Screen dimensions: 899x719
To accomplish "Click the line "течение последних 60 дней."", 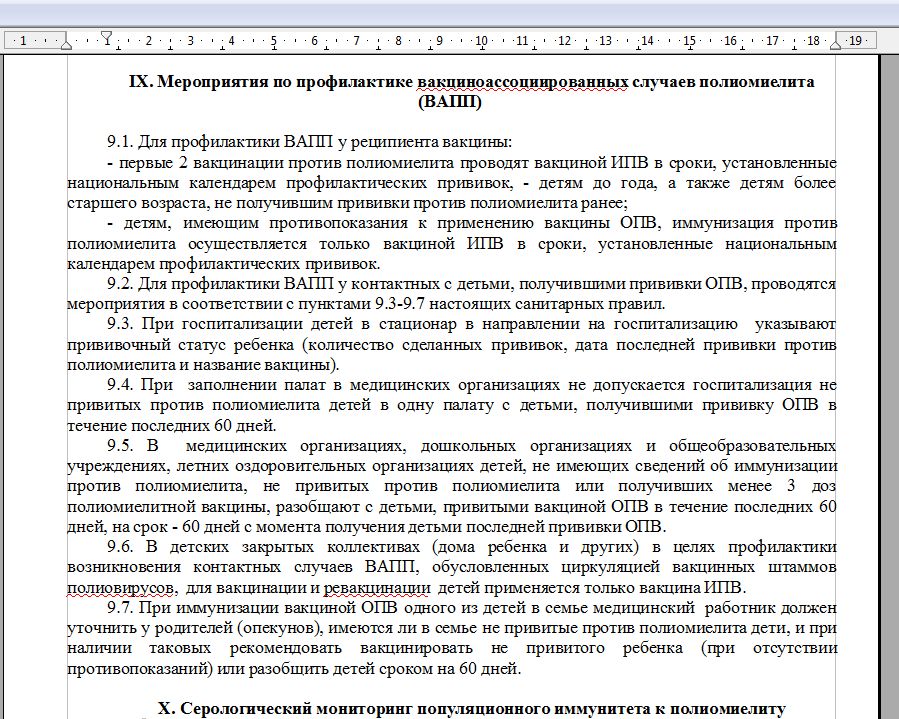I will [x=172, y=425].
